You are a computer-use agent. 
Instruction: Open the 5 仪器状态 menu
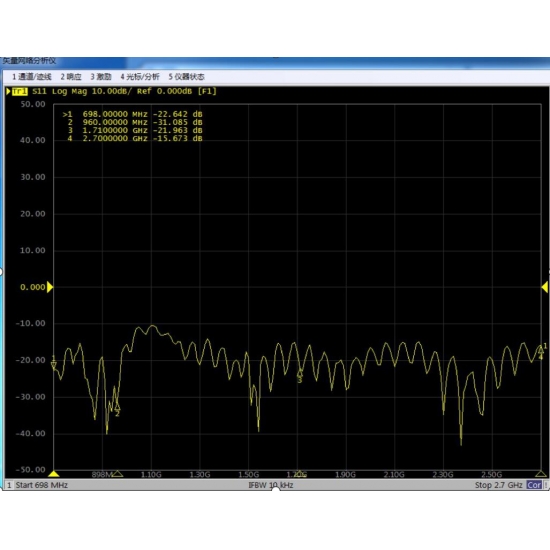(x=186, y=76)
